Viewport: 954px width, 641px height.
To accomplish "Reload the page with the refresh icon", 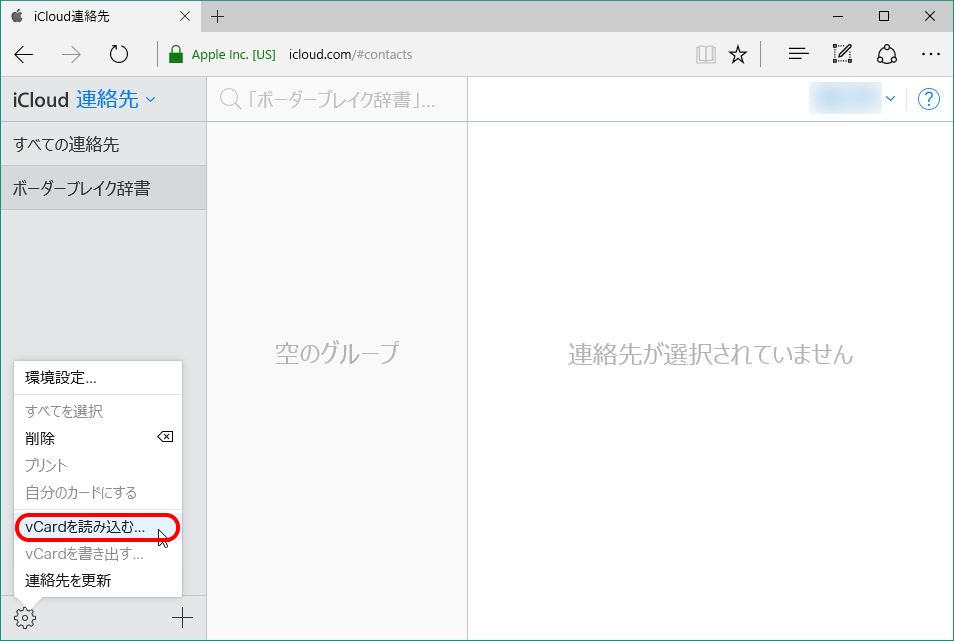I will (x=119, y=54).
